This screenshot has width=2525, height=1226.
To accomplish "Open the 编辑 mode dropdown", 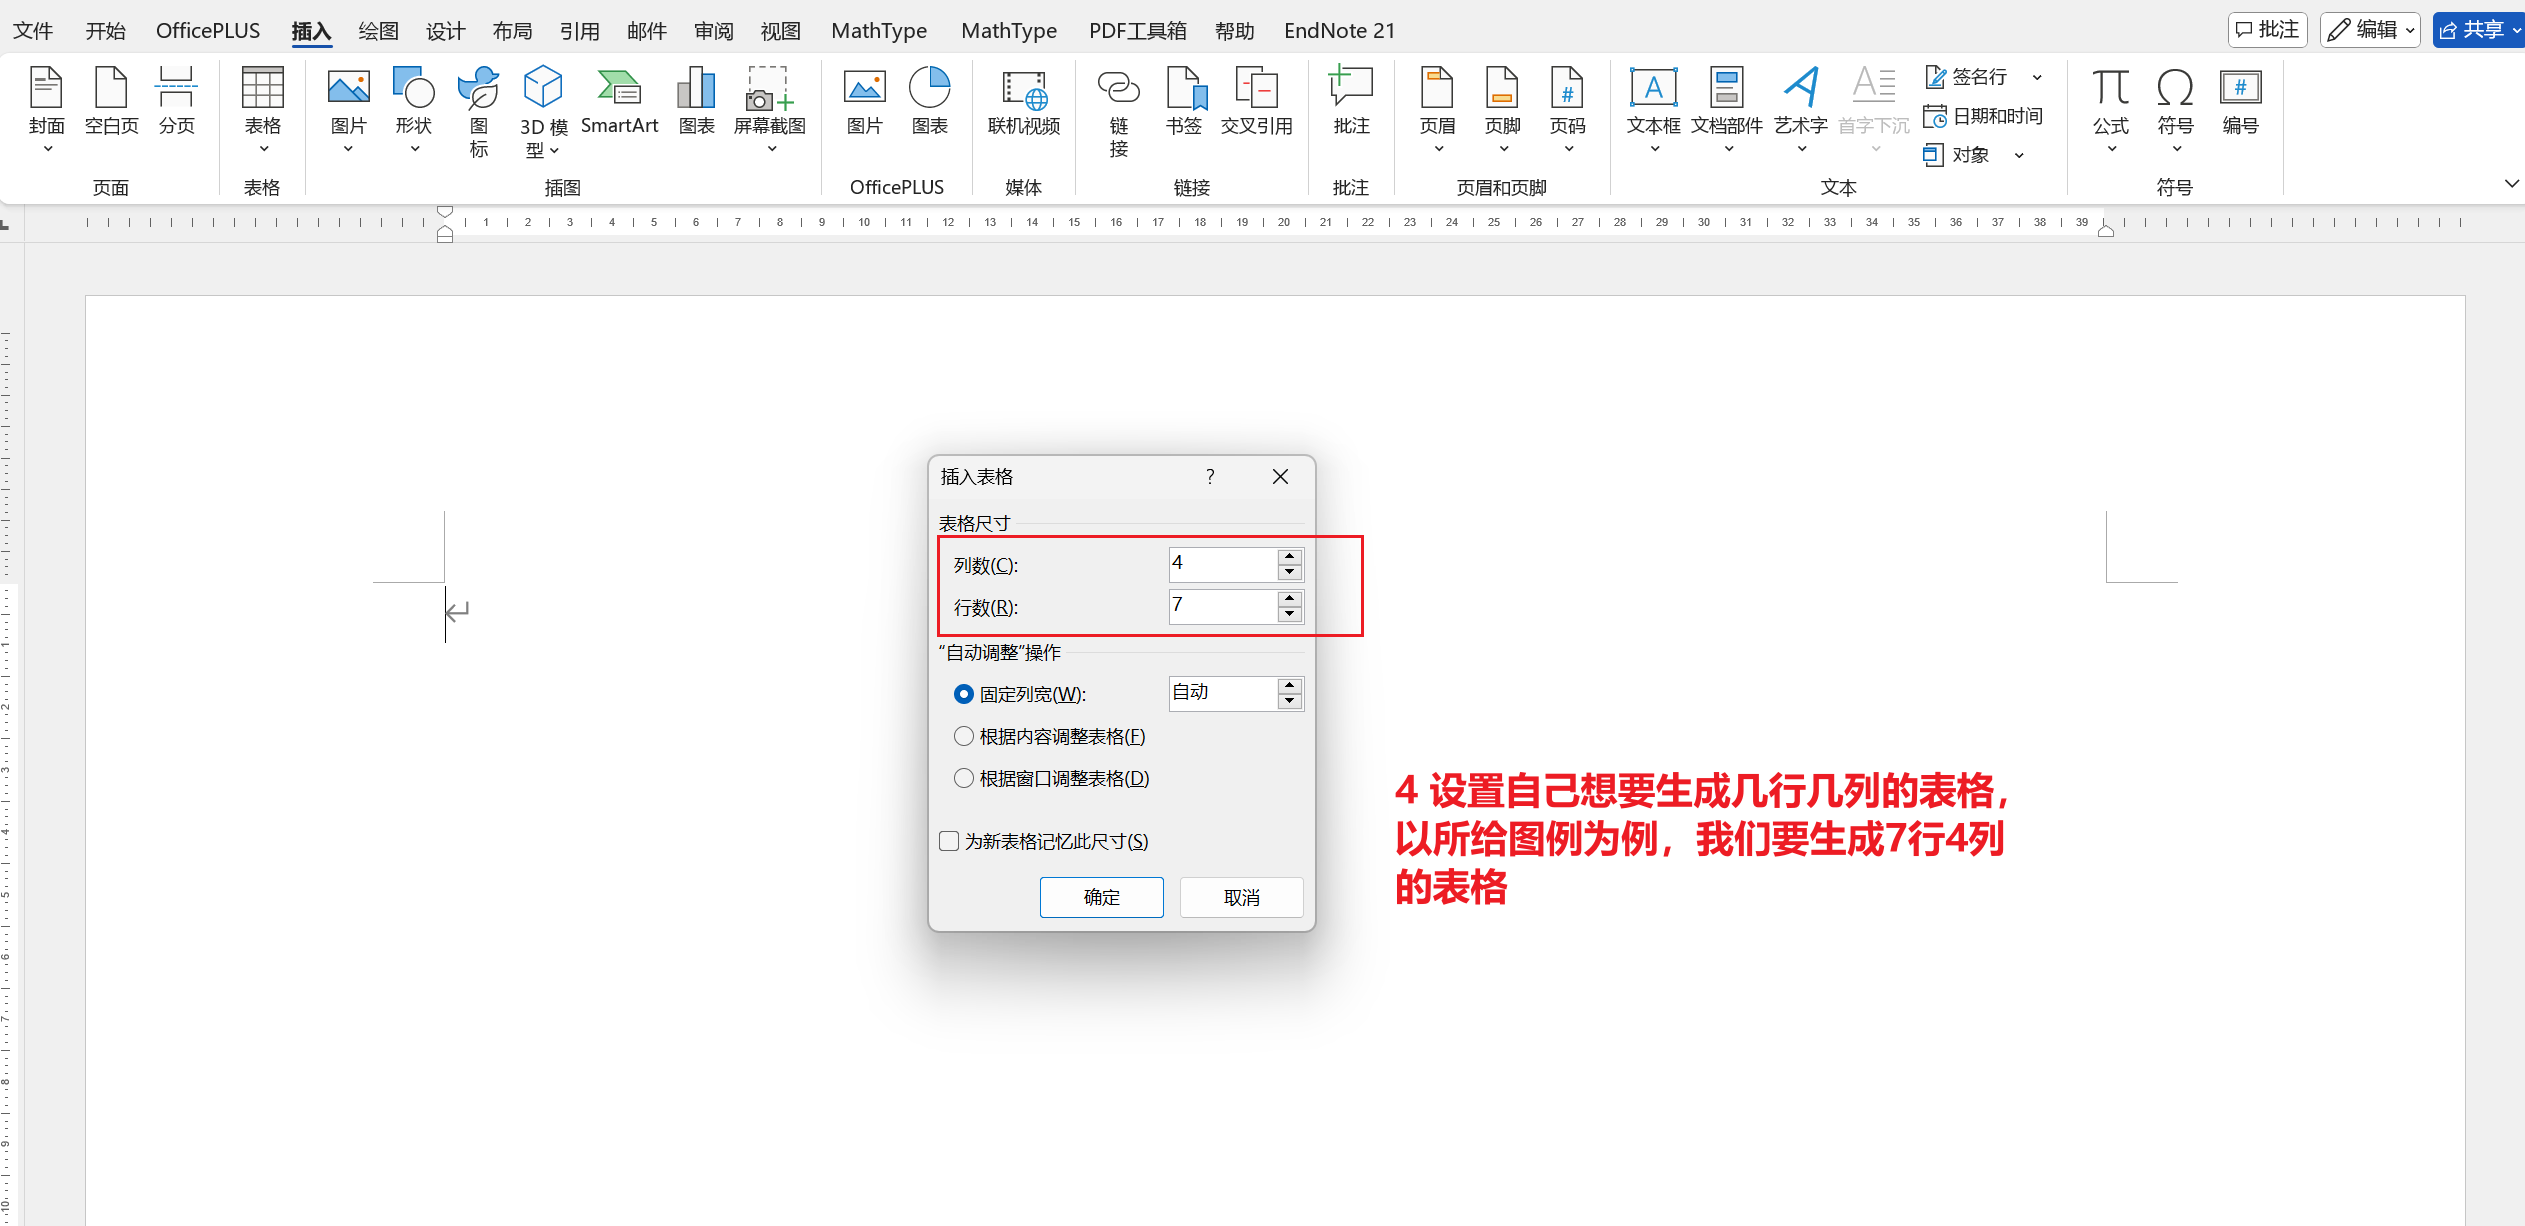I will 2369,30.
